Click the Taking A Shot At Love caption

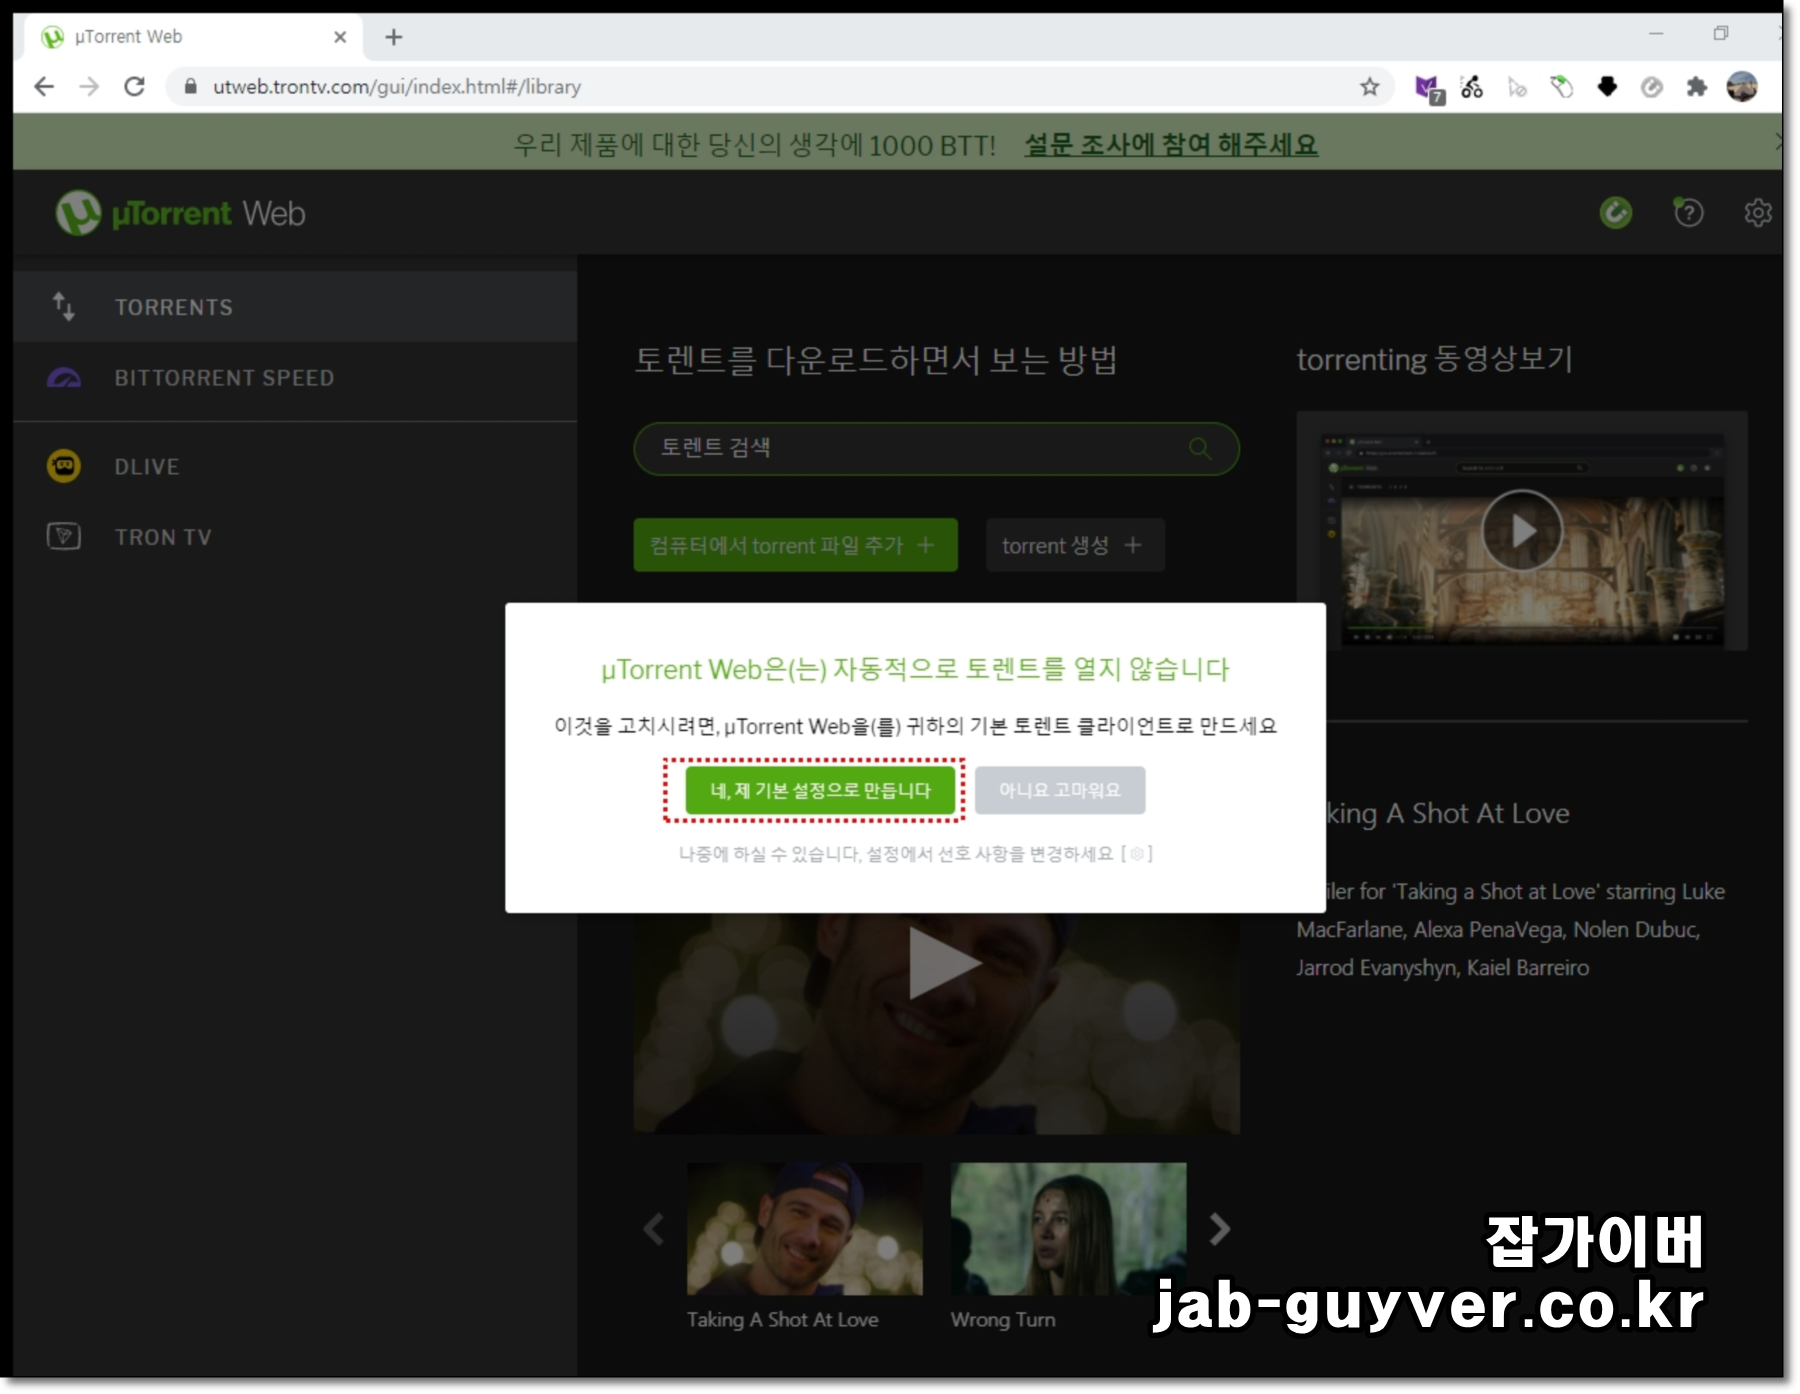783,1320
